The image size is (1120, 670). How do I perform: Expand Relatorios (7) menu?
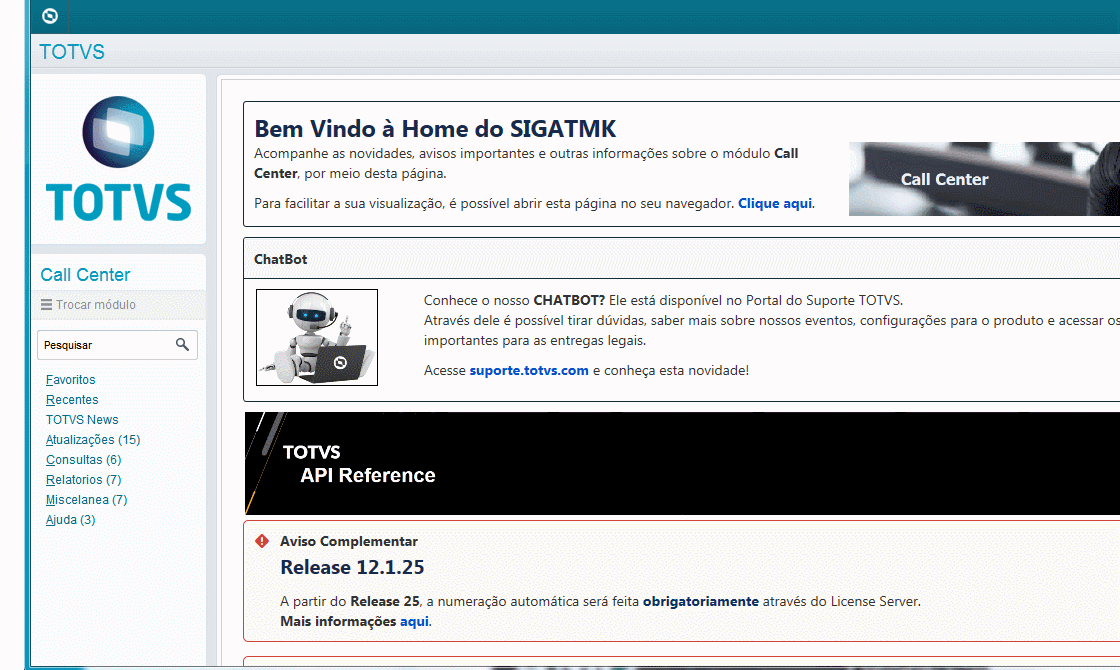[x=84, y=480]
